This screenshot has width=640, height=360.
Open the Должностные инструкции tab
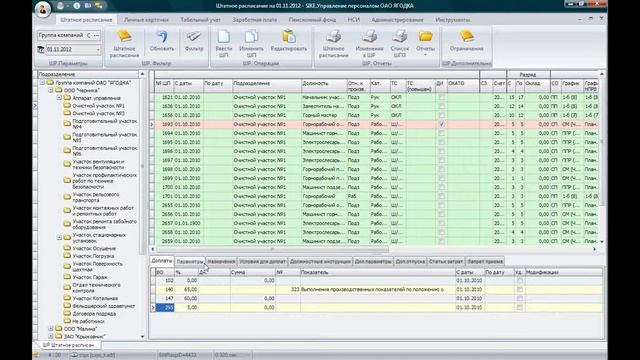point(320,261)
